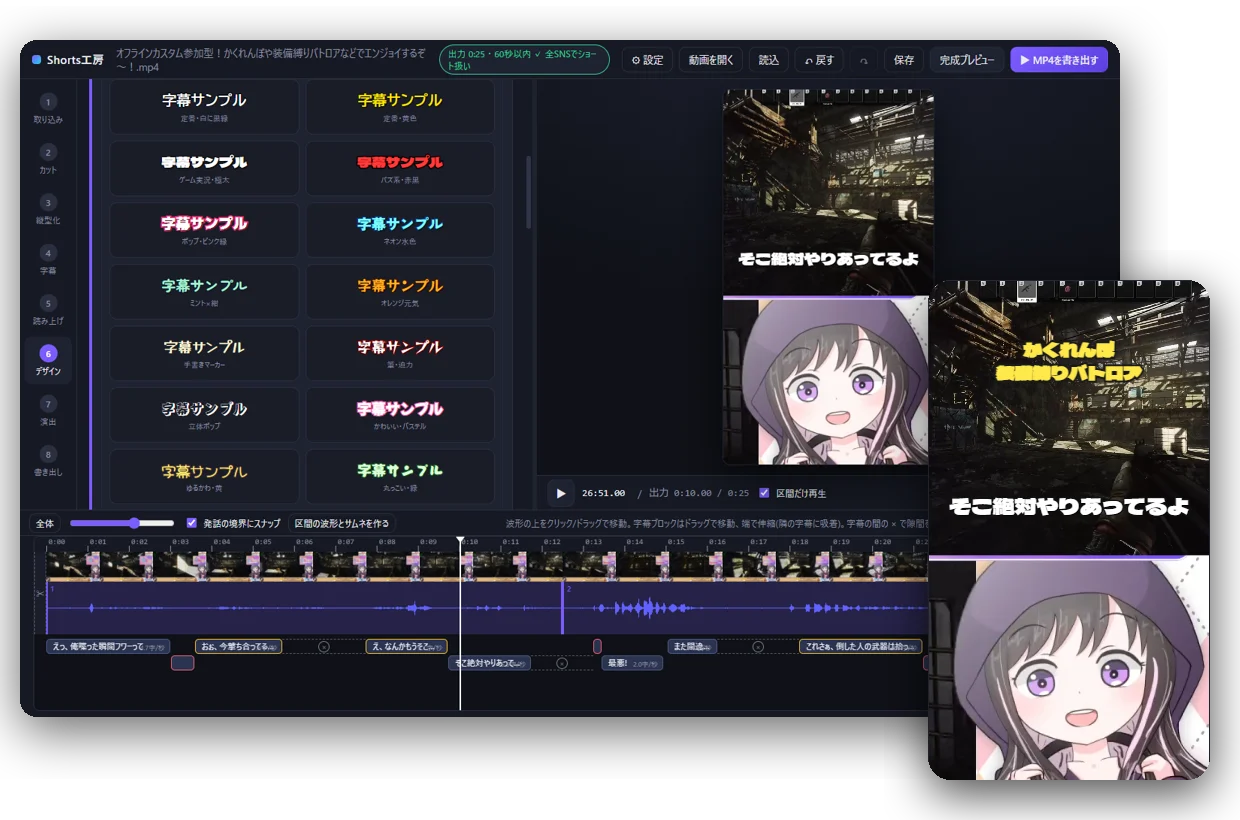Click waveform segment 2 in the timeline
Image resolution: width=1240 pixels, height=820 pixels.
coord(745,608)
